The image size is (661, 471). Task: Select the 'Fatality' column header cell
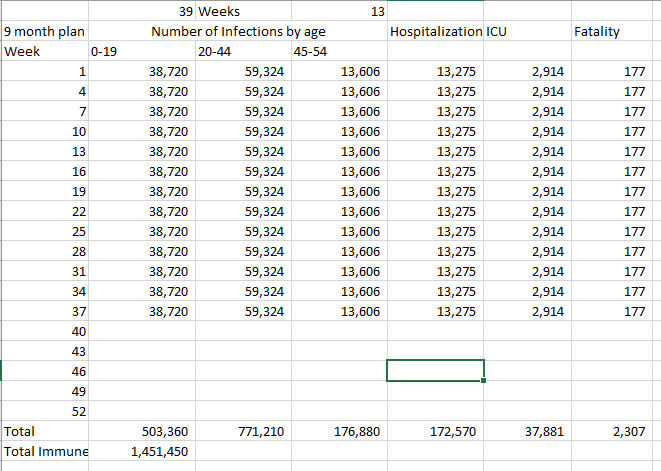pos(598,32)
